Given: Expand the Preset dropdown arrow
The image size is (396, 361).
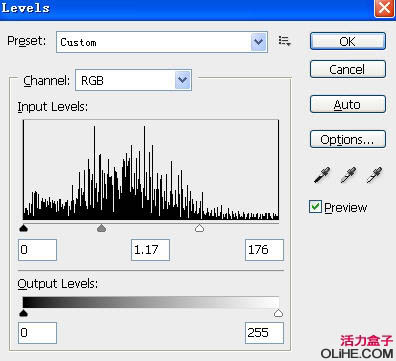Looking at the screenshot, I should (258, 42).
